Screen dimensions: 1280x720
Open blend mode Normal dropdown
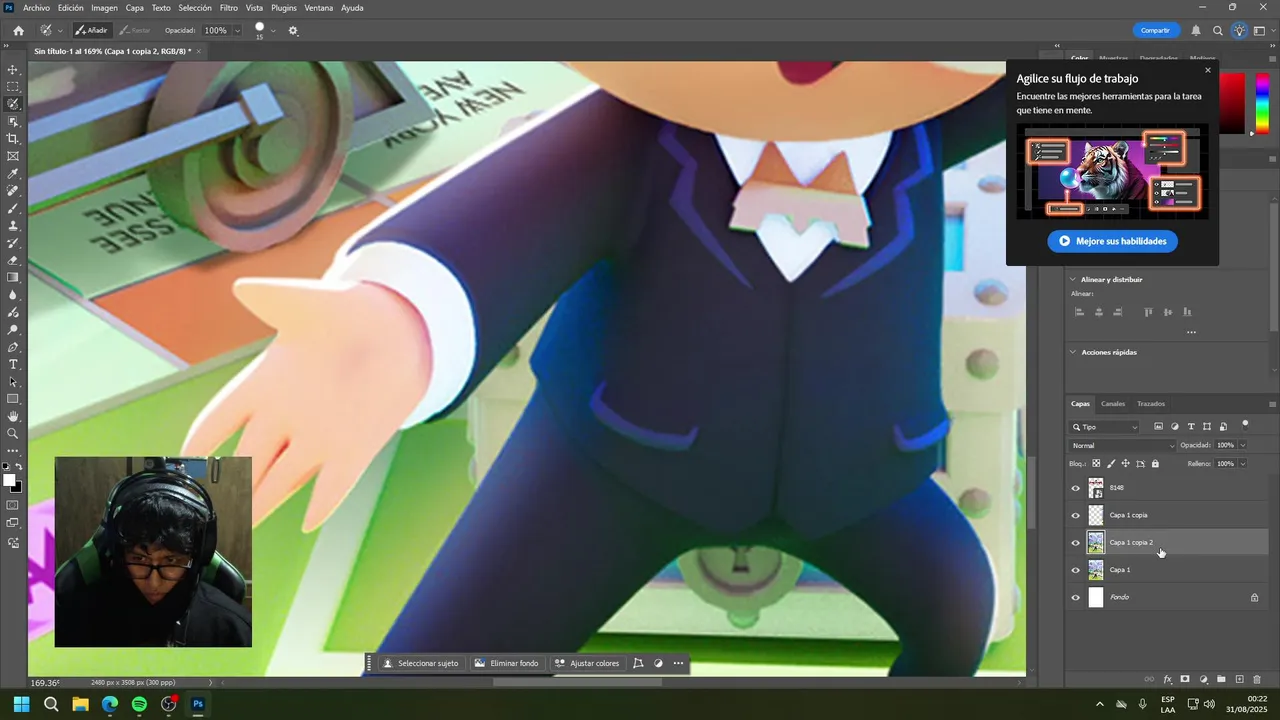(1123, 446)
